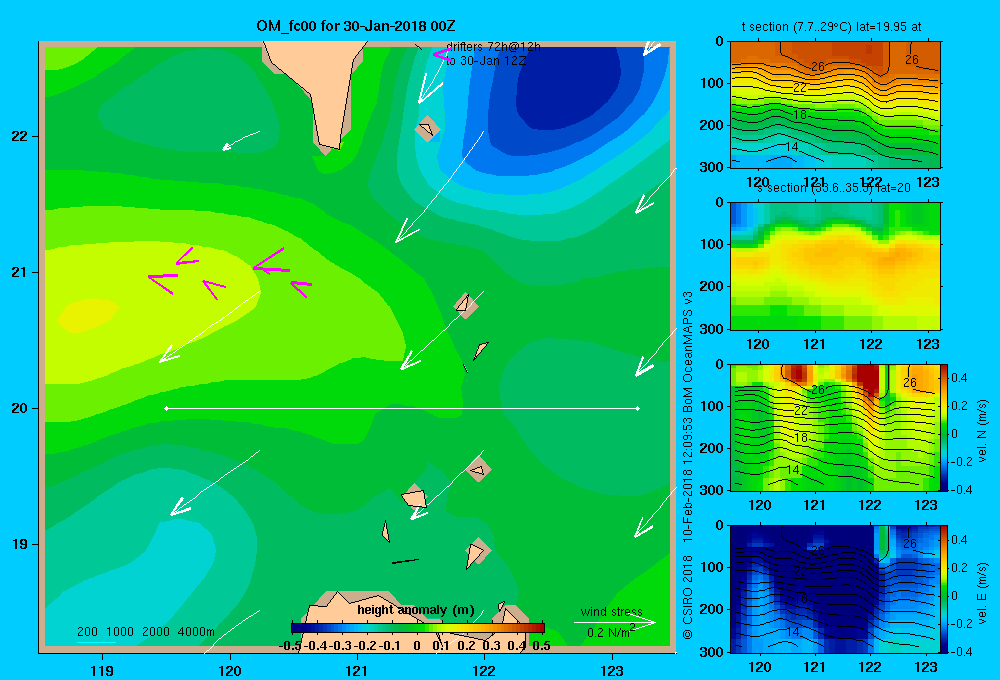This screenshot has width=1000, height=680.
Task: Click the height anomaly (m) legend title
Action: [x=416, y=610]
